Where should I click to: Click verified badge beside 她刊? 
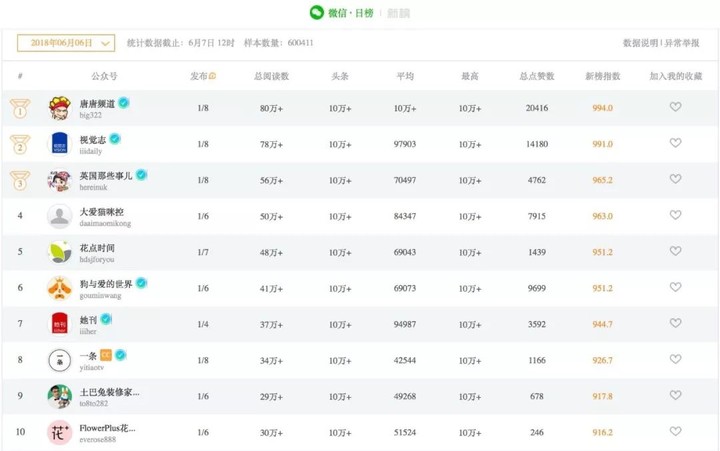(106, 319)
